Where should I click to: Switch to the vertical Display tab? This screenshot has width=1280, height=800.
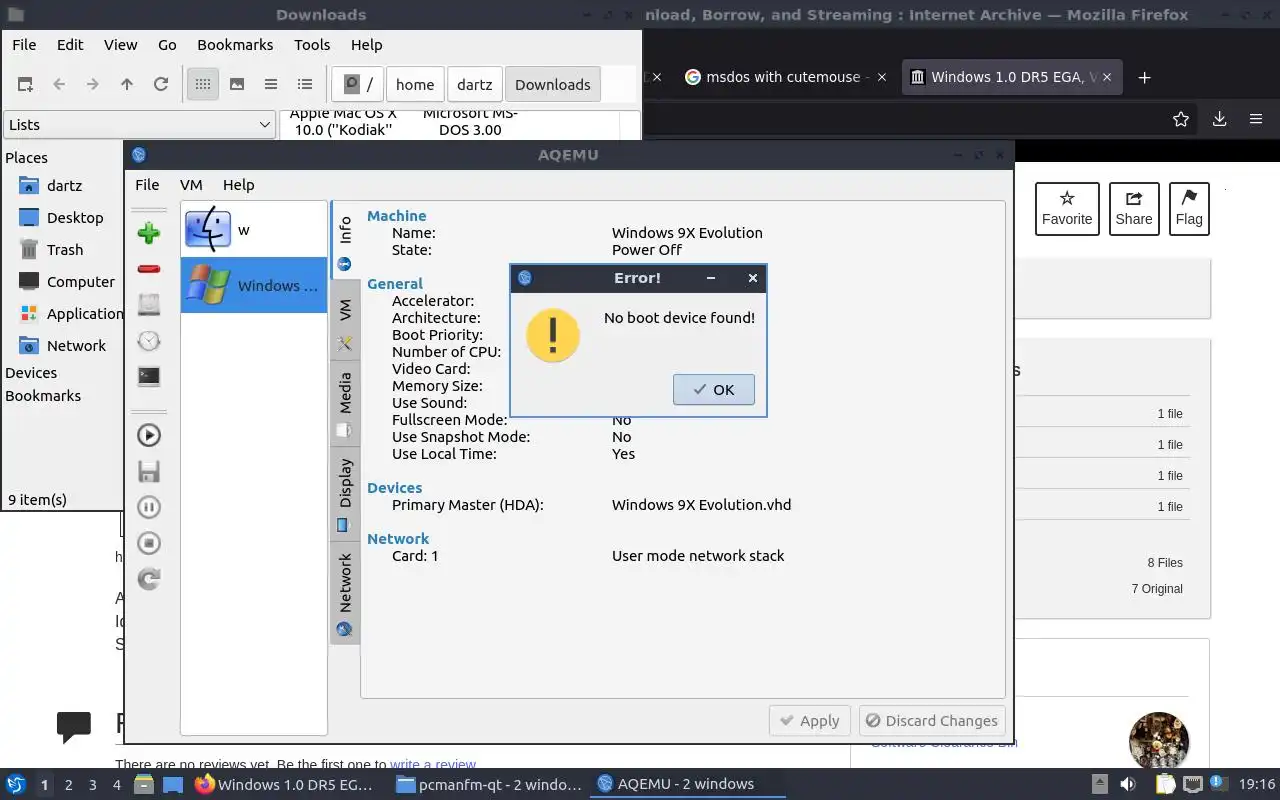coord(345,495)
